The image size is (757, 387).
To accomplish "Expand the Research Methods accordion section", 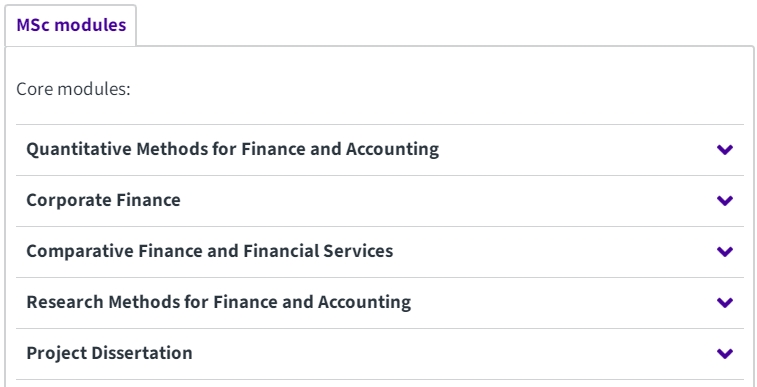I will click(380, 303).
